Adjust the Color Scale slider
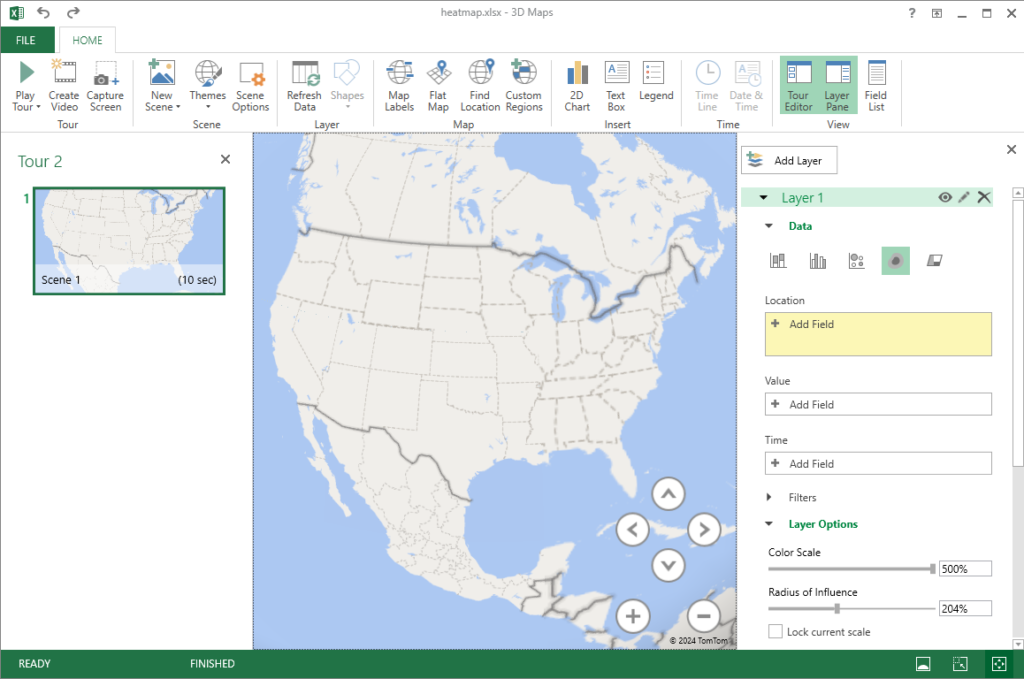This screenshot has width=1024, height=679. pos(933,569)
